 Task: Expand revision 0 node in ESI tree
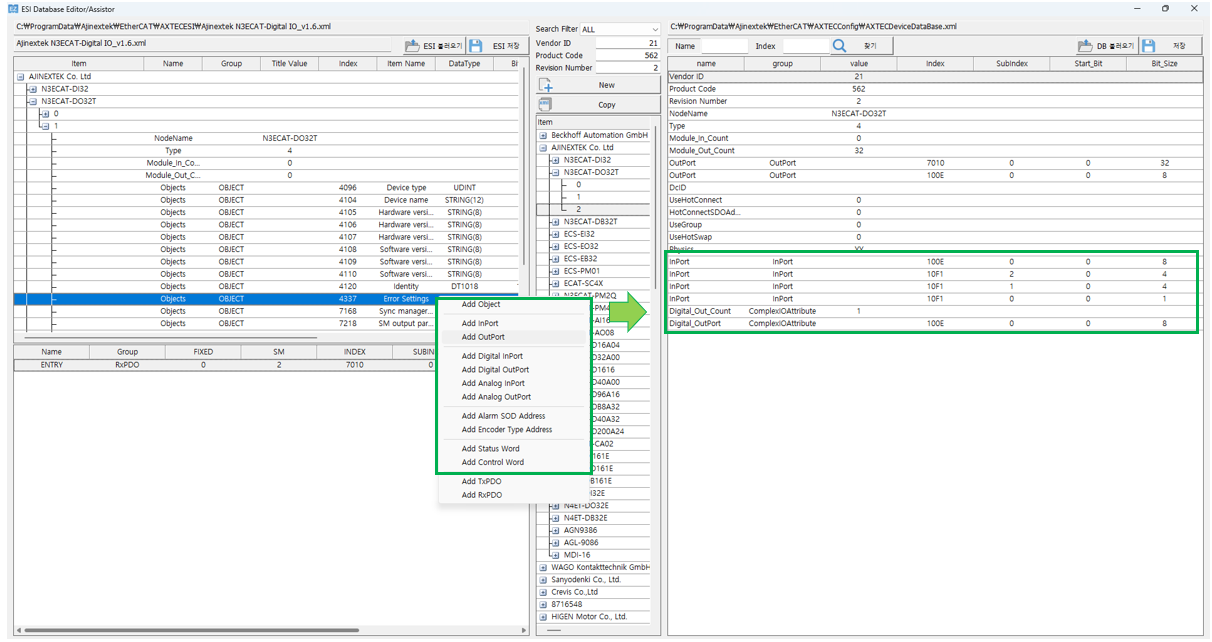[44, 113]
